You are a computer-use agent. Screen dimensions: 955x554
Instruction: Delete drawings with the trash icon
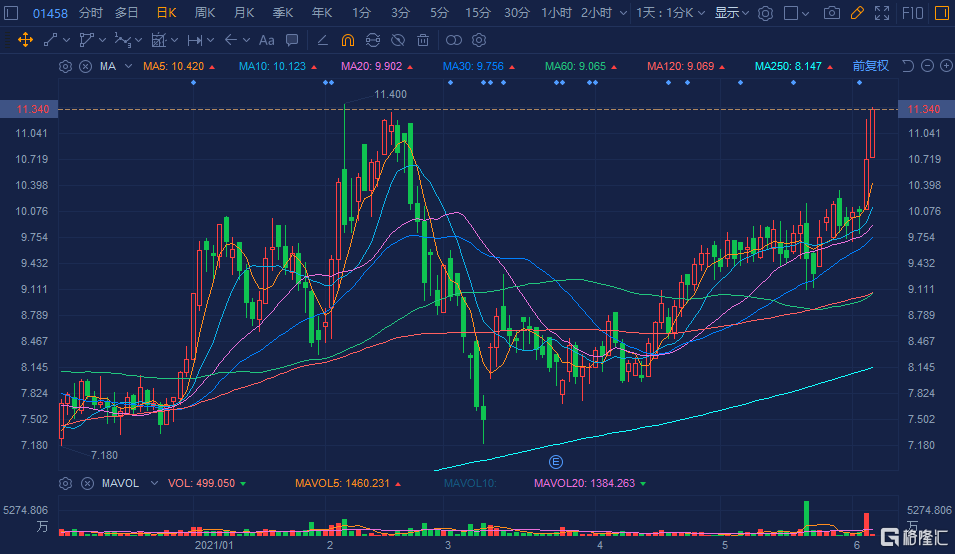tap(423, 40)
